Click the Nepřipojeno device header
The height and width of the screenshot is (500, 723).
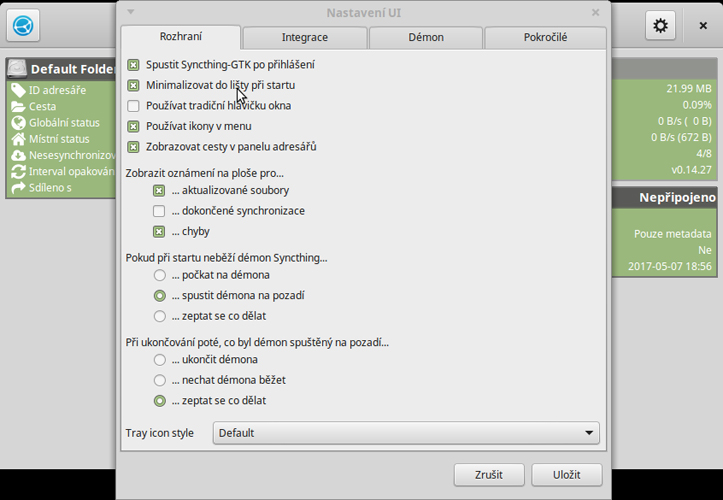point(665,198)
